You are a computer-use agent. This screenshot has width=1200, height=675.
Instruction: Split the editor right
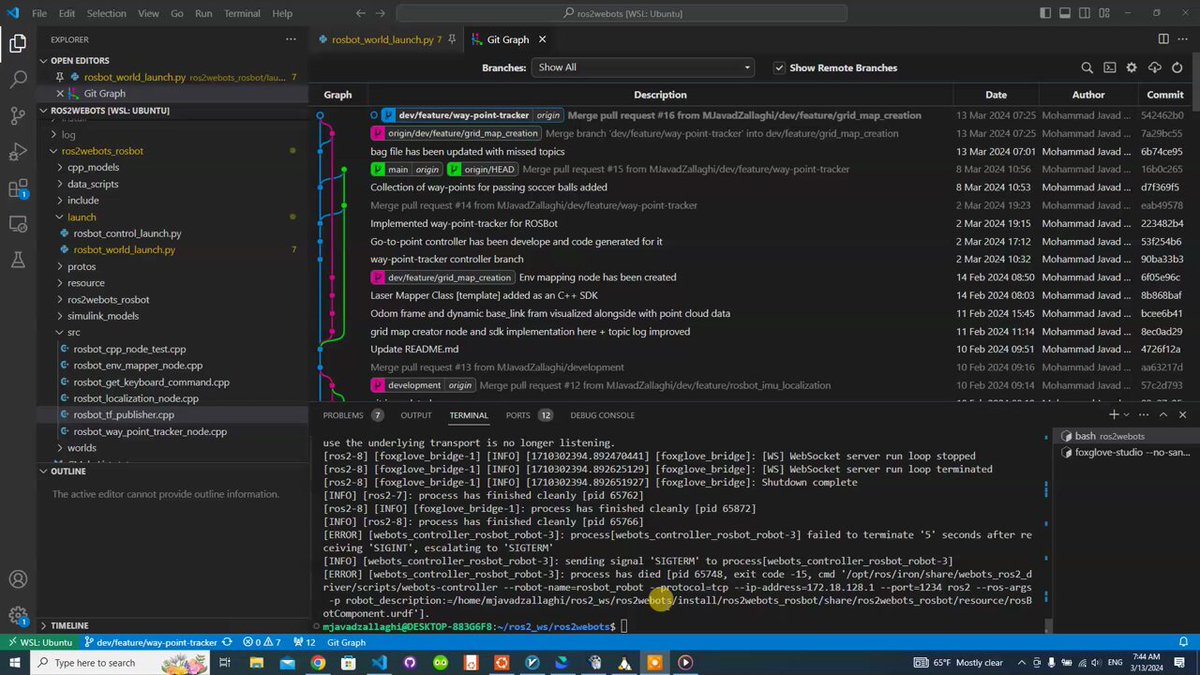(1163, 39)
